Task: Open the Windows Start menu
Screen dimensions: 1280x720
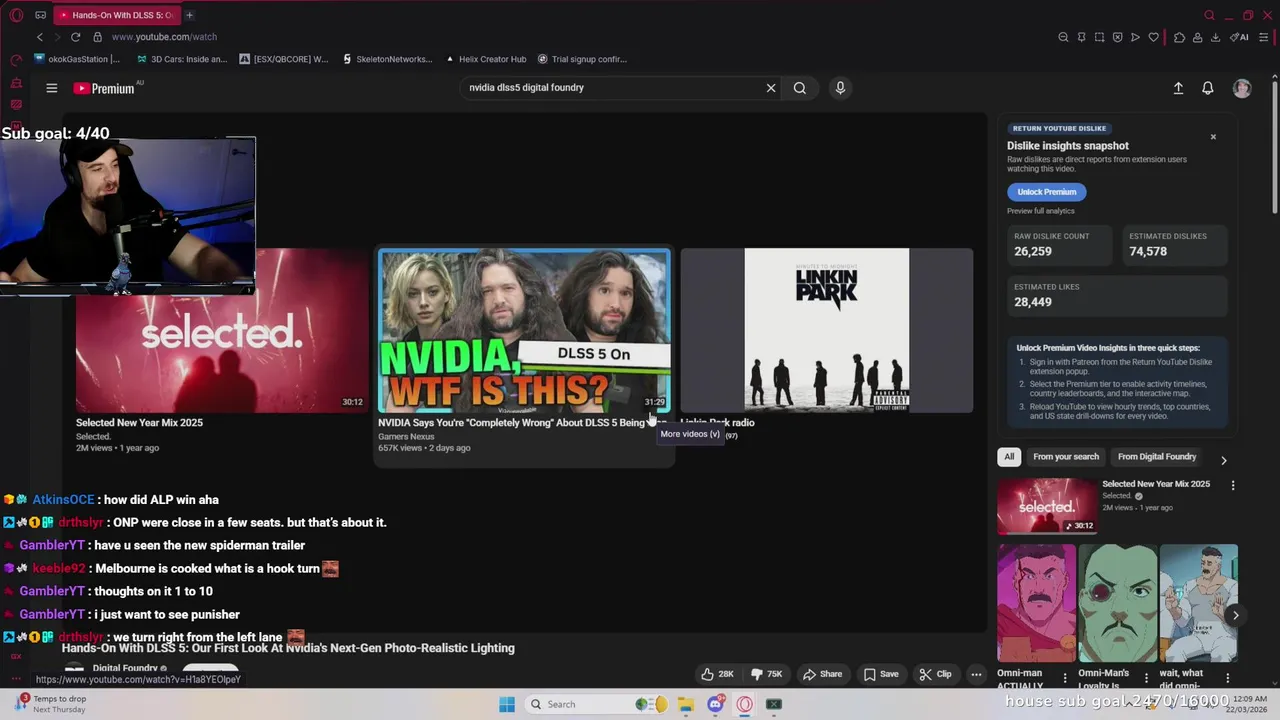Action: pos(507,704)
